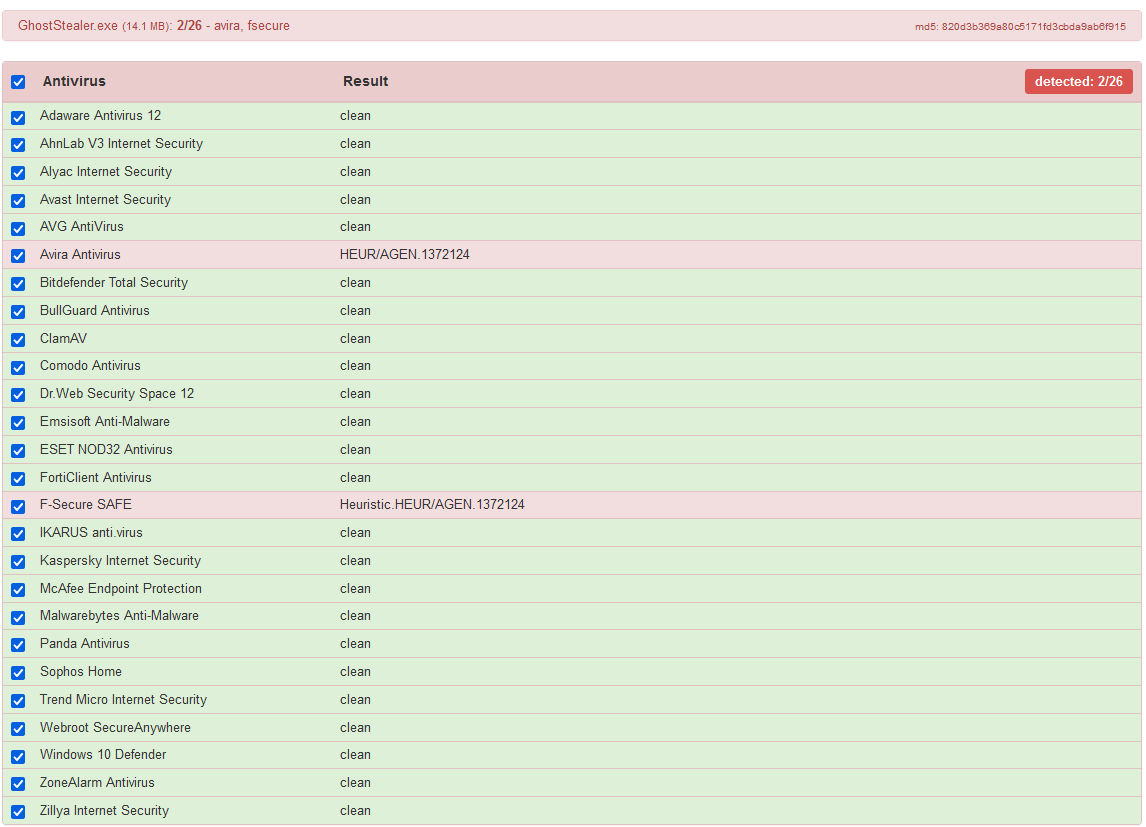
Task: Click the 'Antivirus' column header
Action: coord(74,81)
